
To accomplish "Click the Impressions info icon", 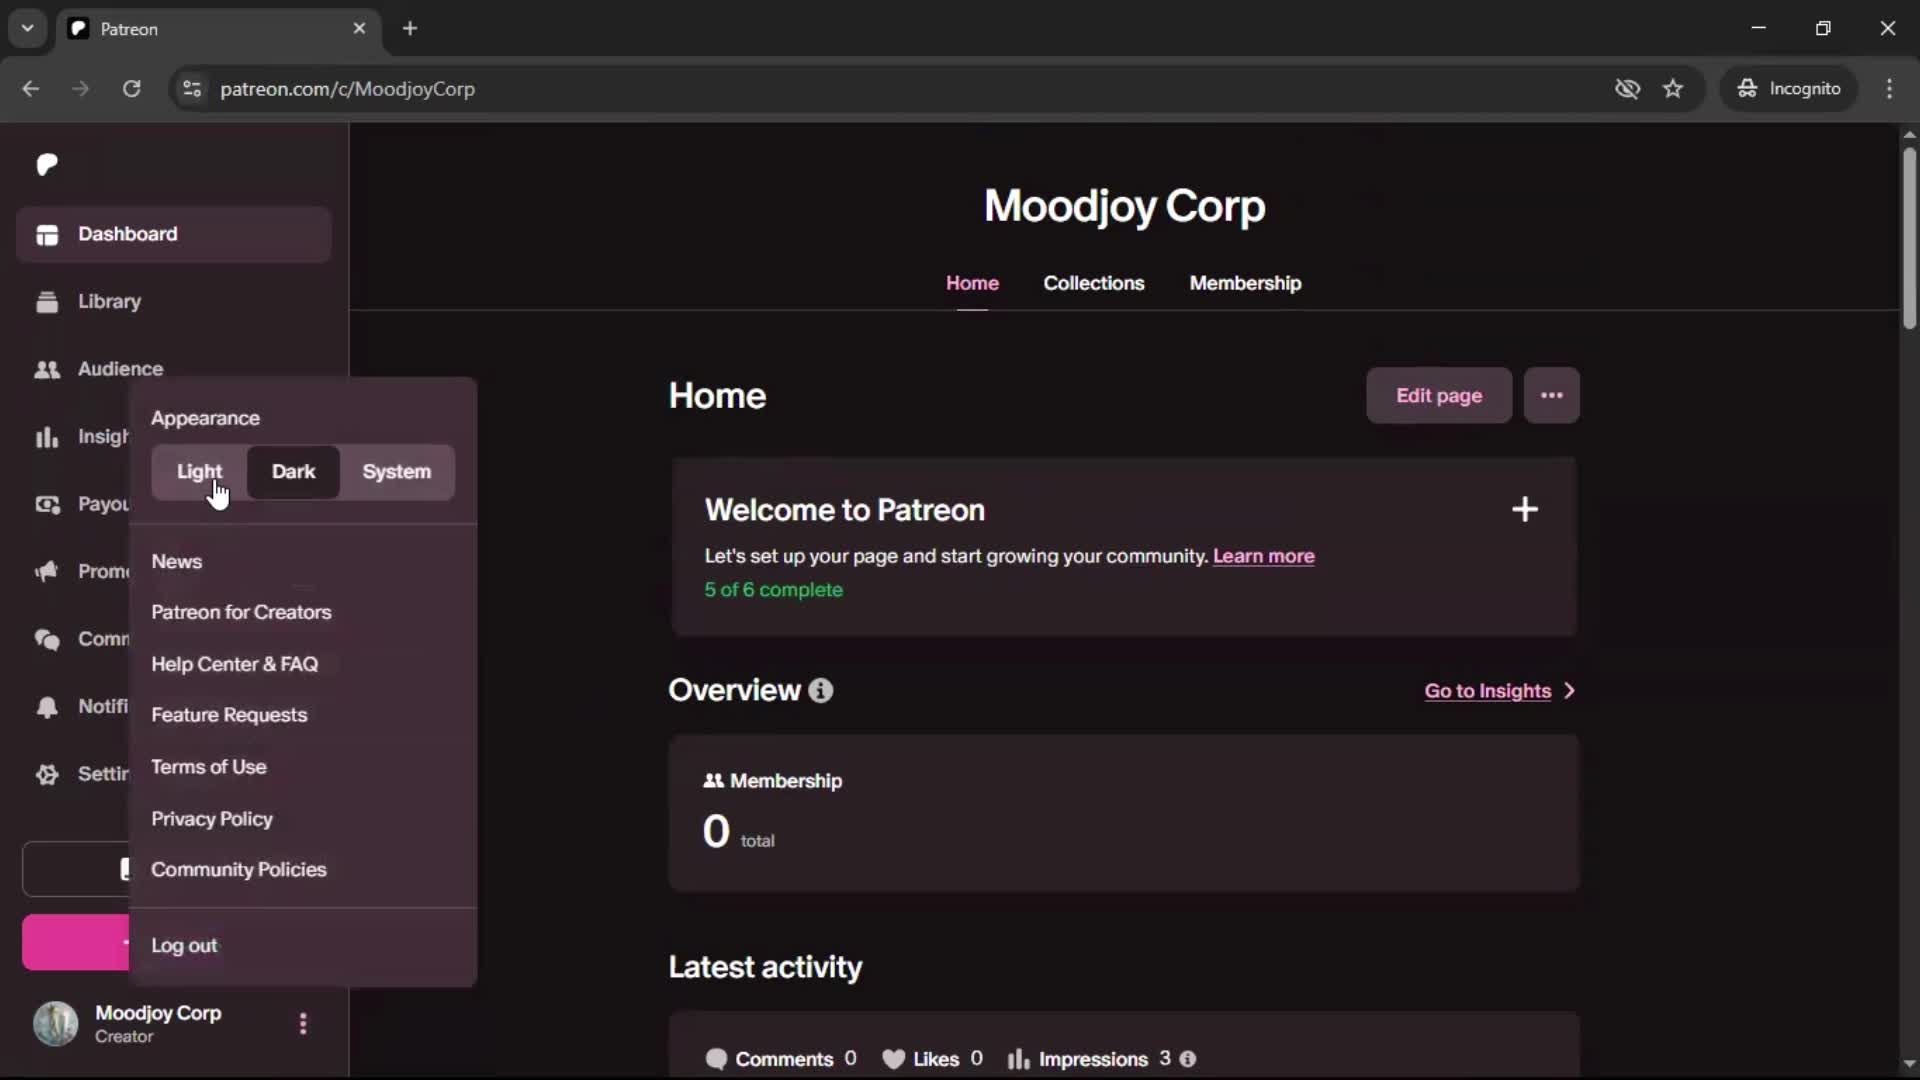I will pyautogui.click(x=1188, y=1059).
